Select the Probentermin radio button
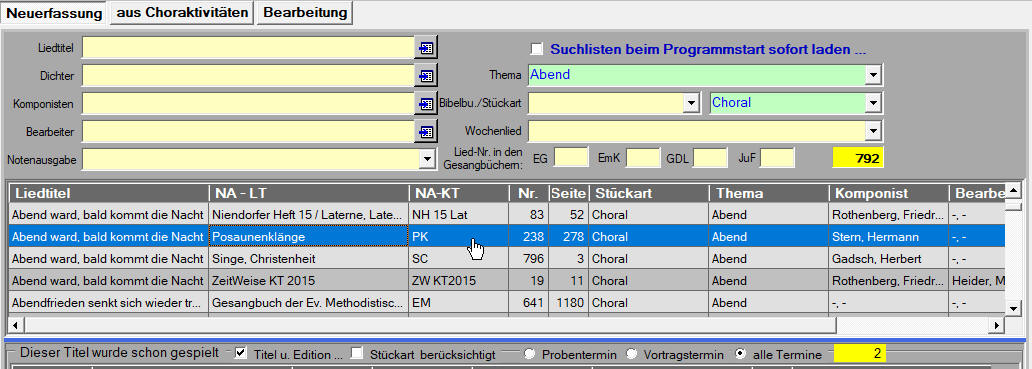The height and width of the screenshot is (369, 1032). pyautogui.click(x=529, y=354)
